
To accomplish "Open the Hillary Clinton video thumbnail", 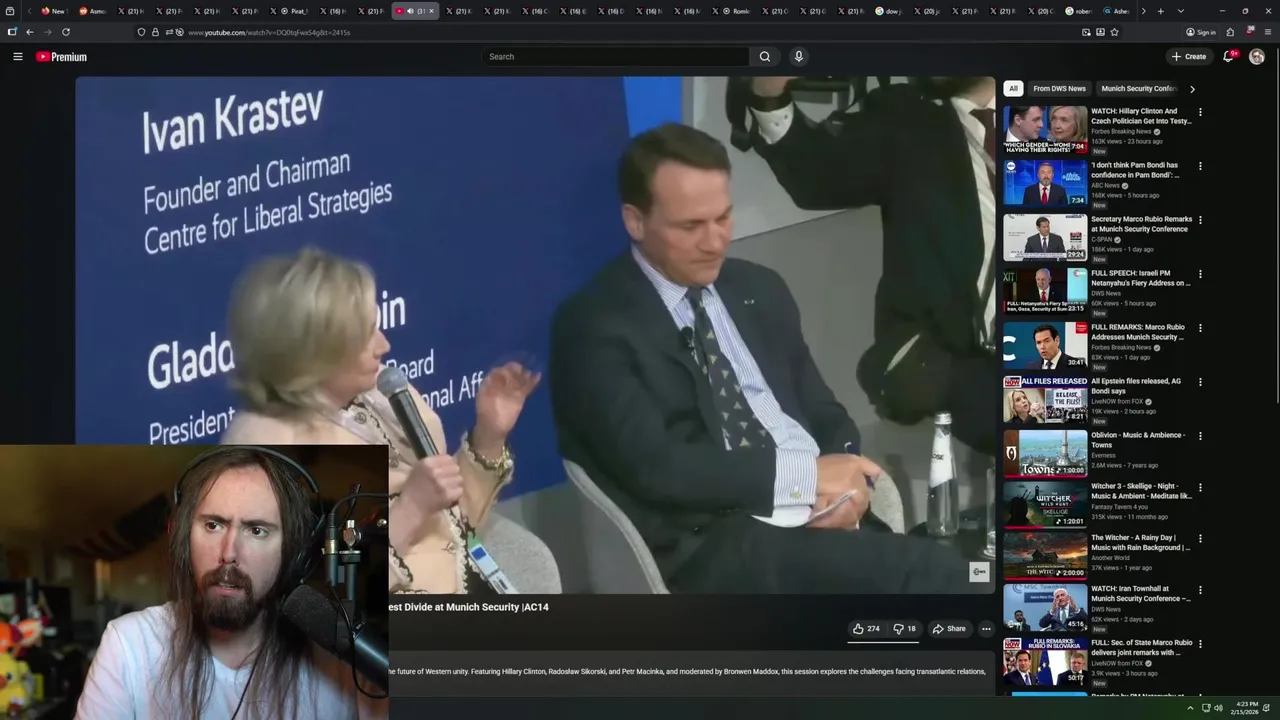I will [x=1045, y=130].
